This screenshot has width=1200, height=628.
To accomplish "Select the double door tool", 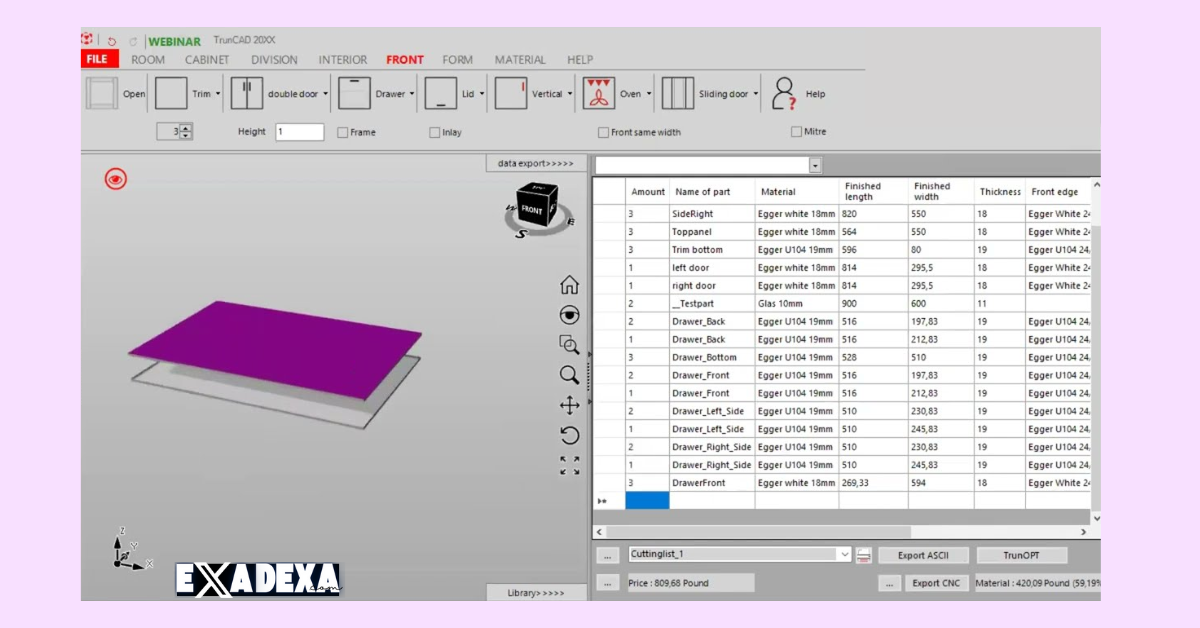I will pos(247,92).
